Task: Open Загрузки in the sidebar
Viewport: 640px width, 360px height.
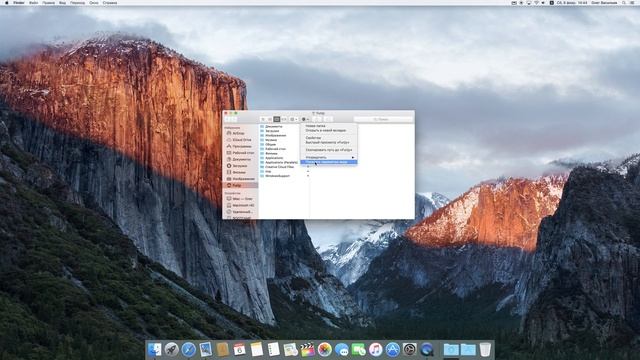Action: click(x=240, y=166)
